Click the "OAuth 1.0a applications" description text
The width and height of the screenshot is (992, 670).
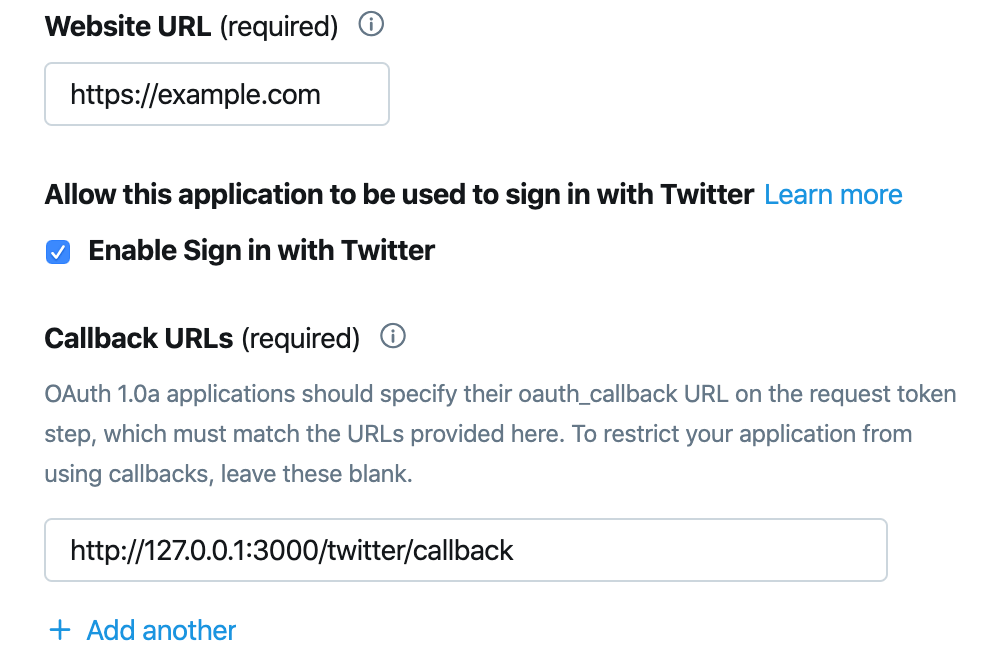(180, 394)
